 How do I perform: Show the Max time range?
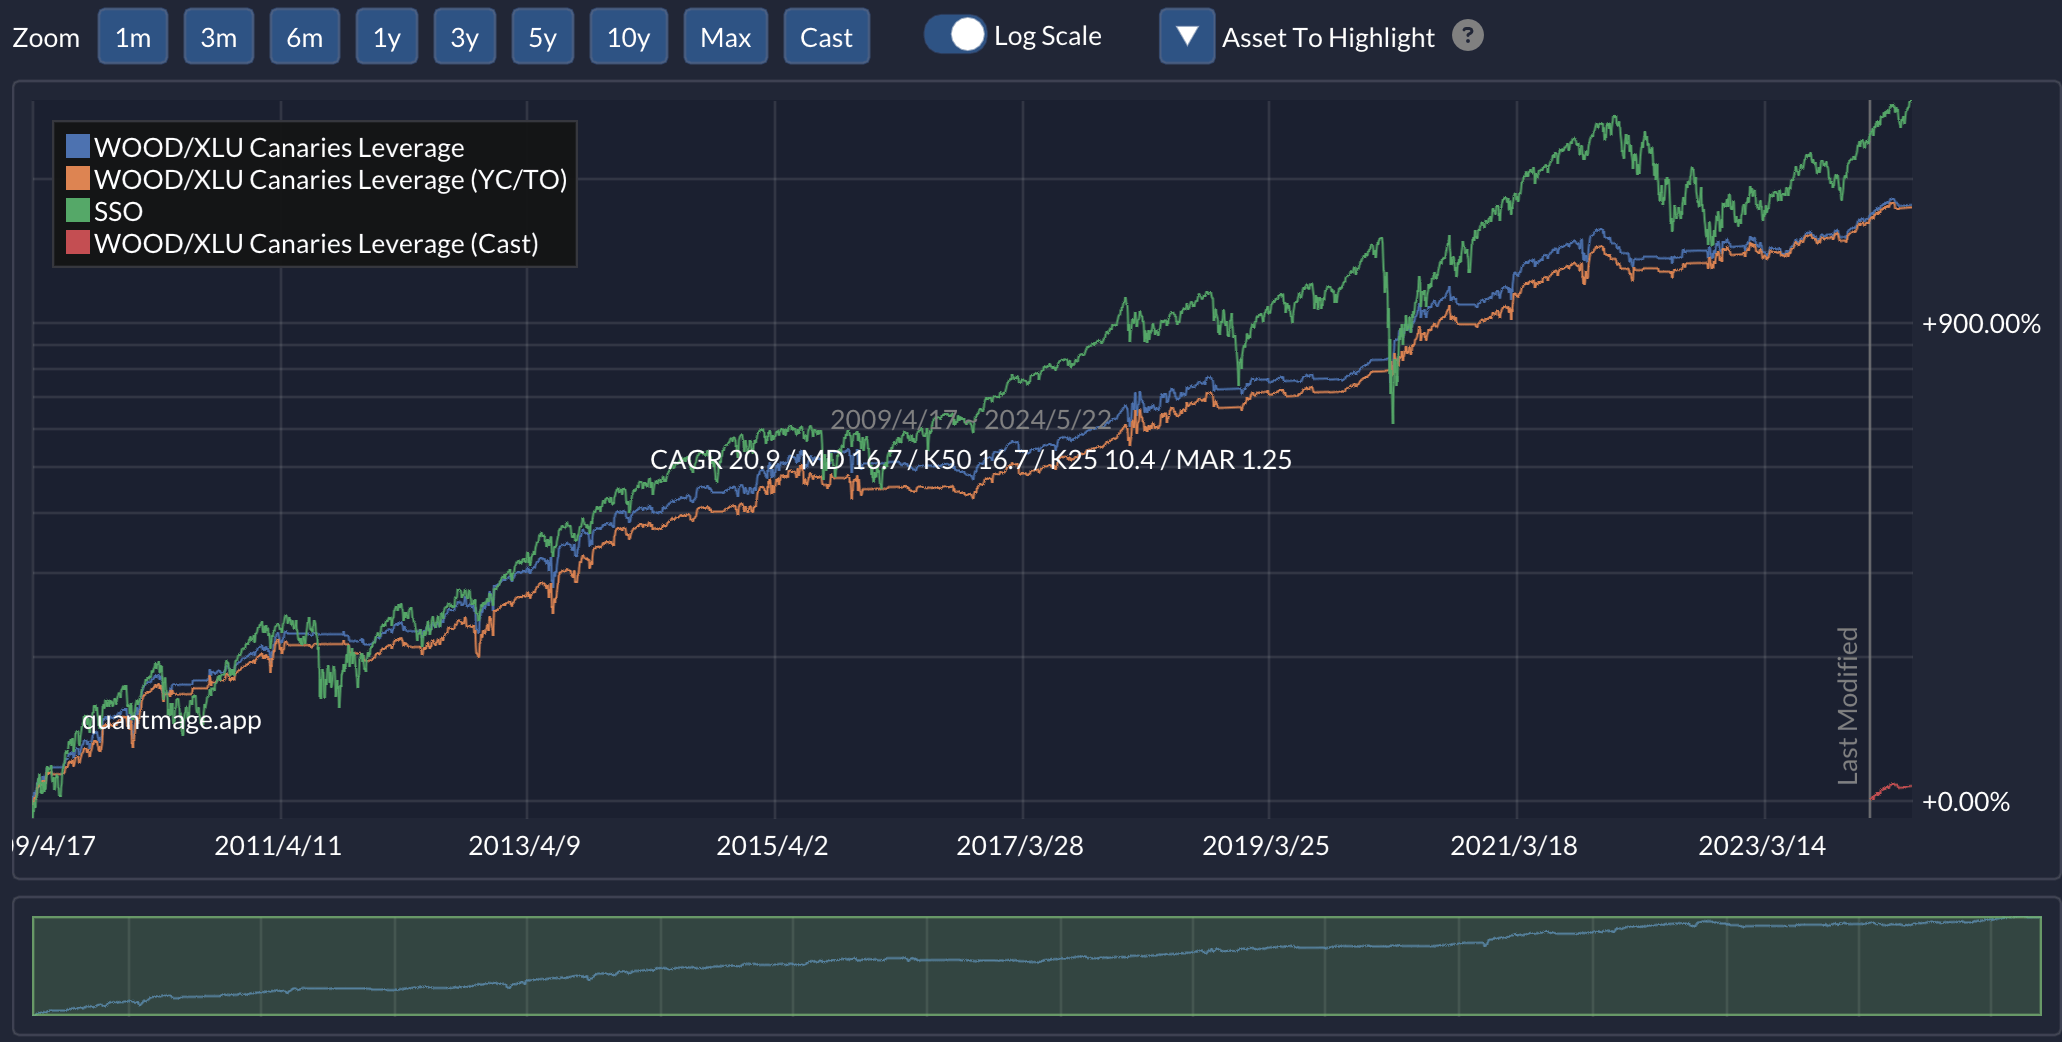pos(726,36)
